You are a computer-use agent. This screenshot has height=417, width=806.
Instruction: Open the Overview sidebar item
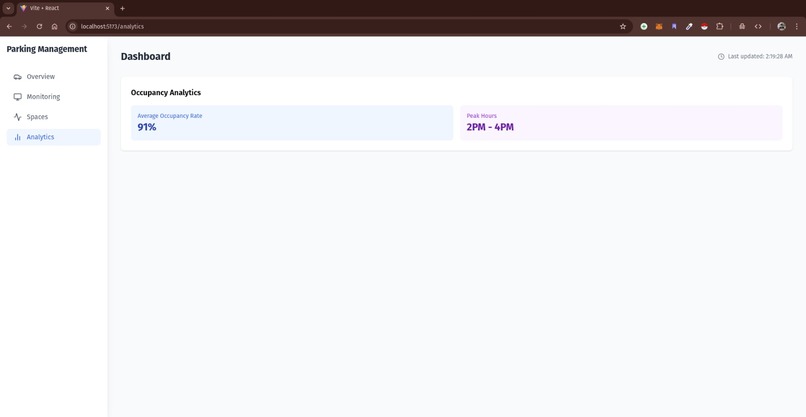(53, 77)
